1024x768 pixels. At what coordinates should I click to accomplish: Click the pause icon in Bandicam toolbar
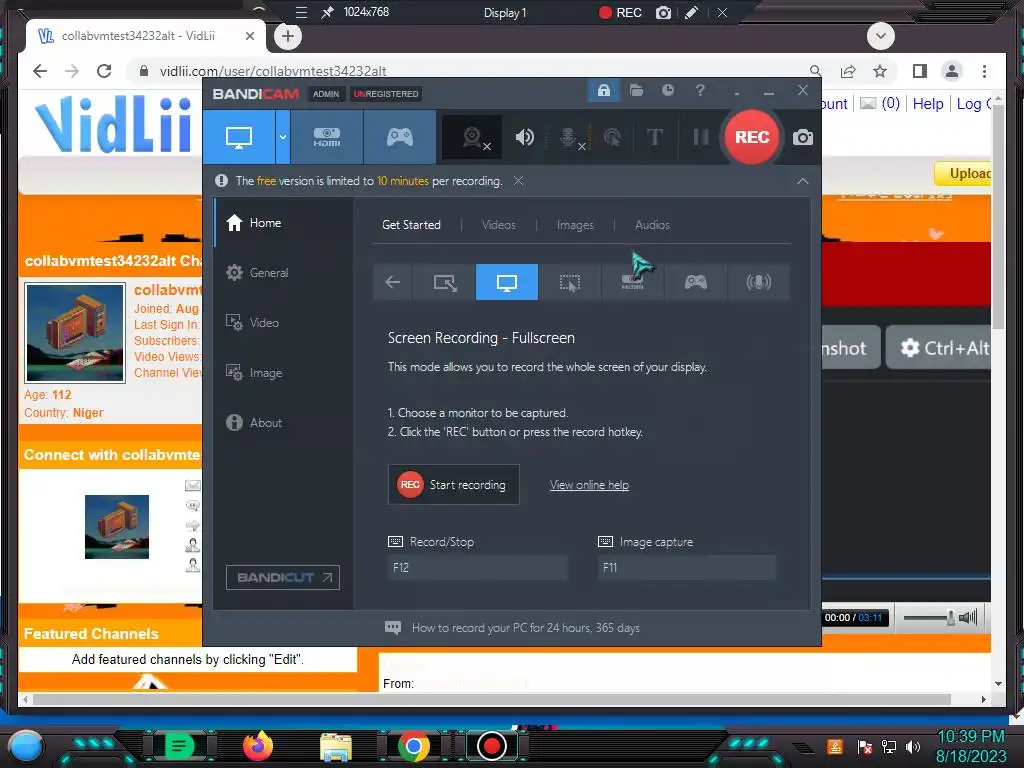700,137
